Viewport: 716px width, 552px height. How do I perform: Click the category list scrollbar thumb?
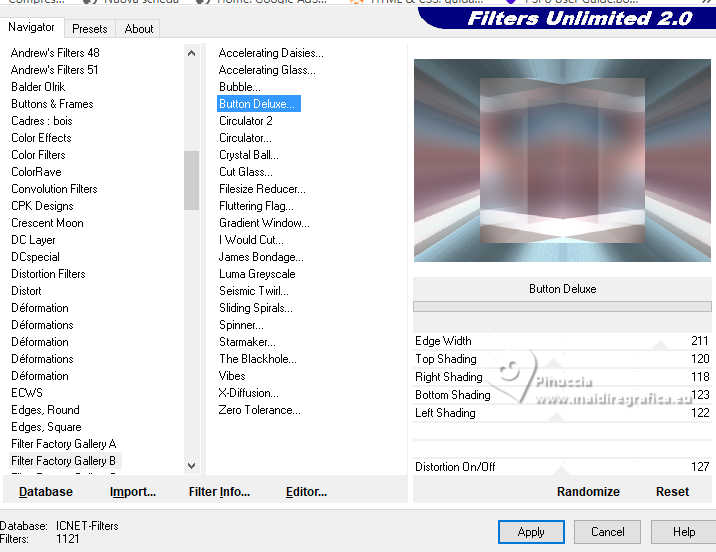pyautogui.click(x=192, y=180)
